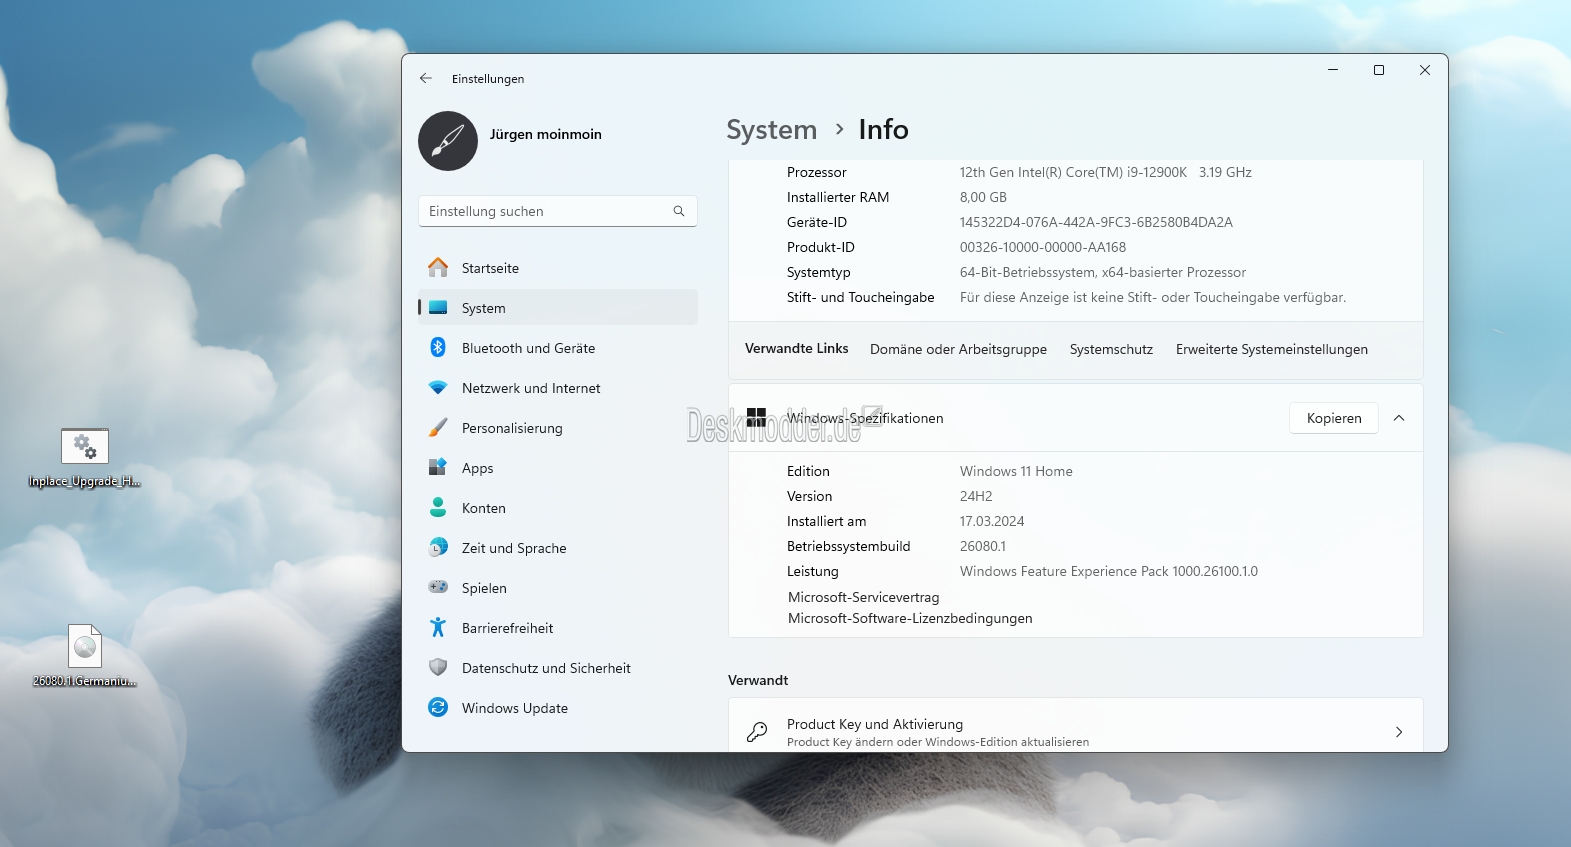Viewport: 1571px width, 847px height.
Task: Click the Konten person icon
Action: (438, 508)
